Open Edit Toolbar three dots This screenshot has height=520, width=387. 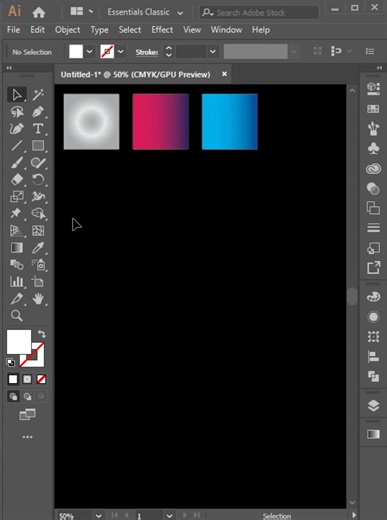click(x=27, y=437)
